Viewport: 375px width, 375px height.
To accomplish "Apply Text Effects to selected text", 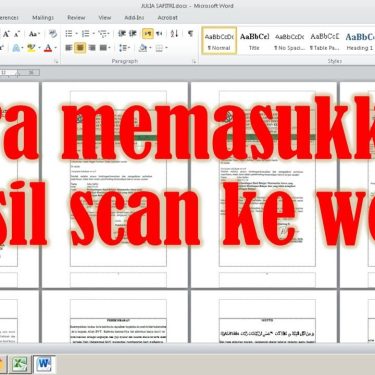I will coord(16,48).
